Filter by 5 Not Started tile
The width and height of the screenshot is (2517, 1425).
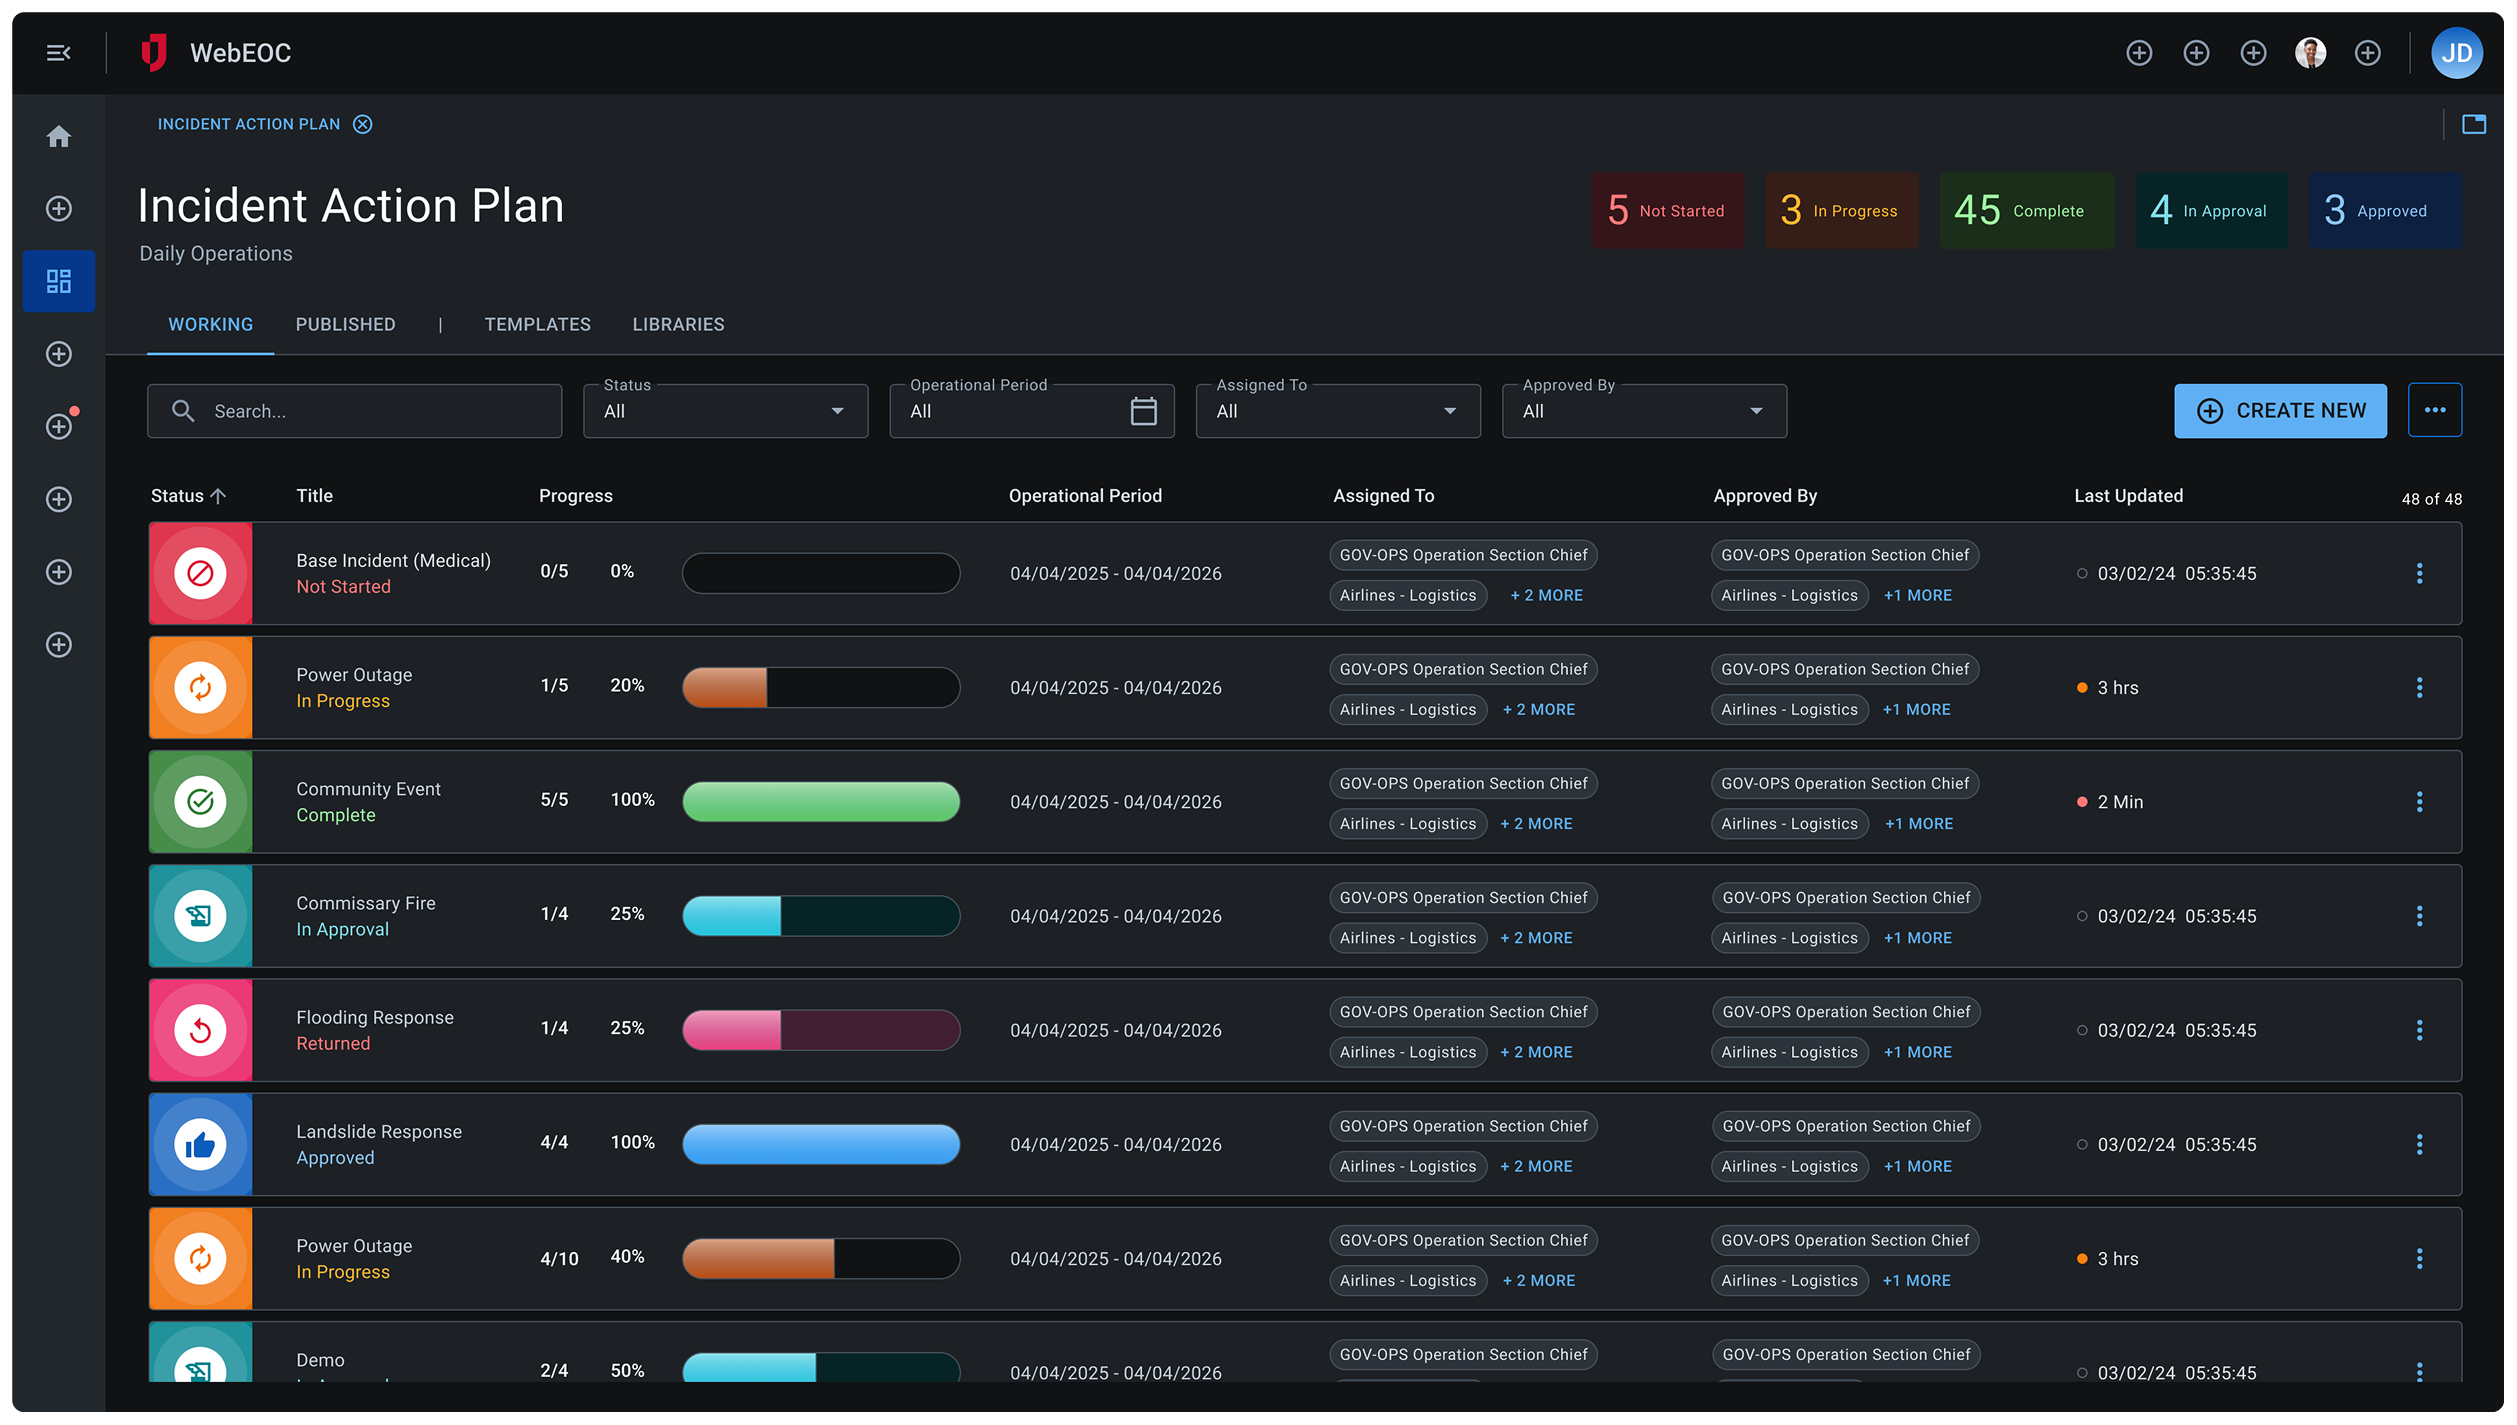pos(1667,211)
